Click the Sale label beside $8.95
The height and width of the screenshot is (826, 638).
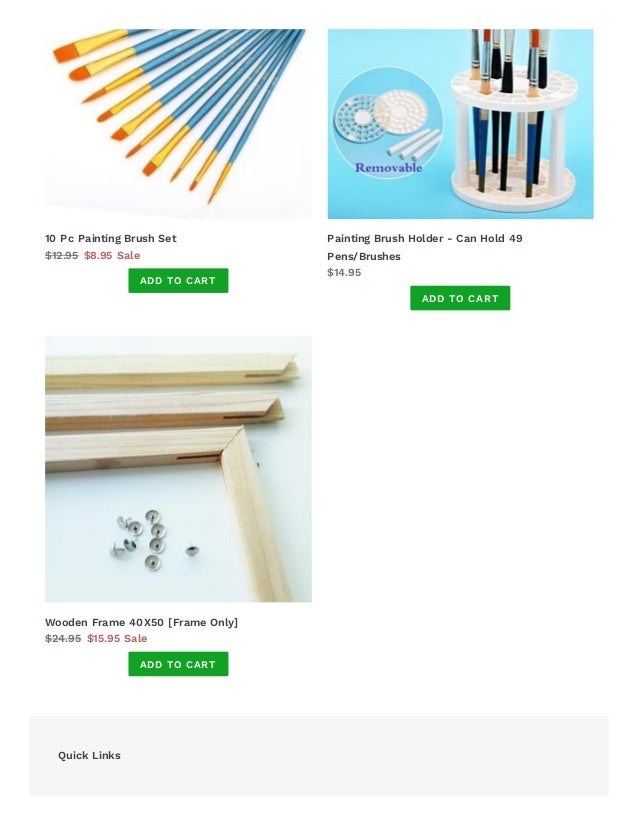(129, 255)
